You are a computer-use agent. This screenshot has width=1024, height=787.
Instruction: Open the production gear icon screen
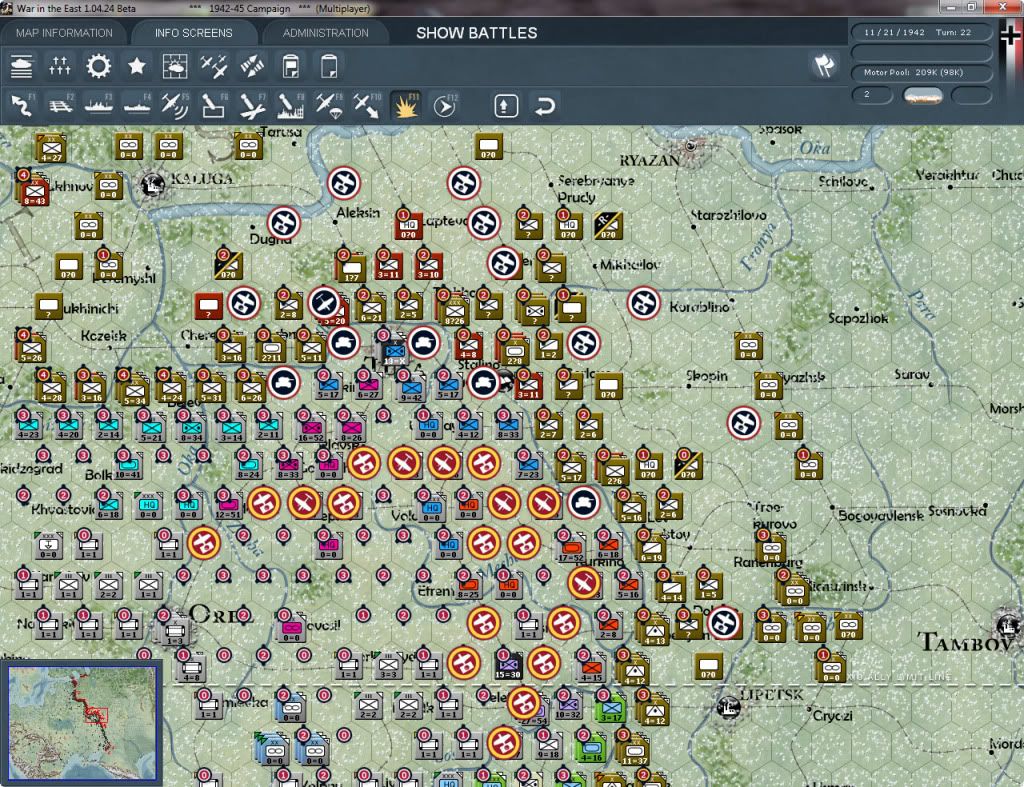99,66
